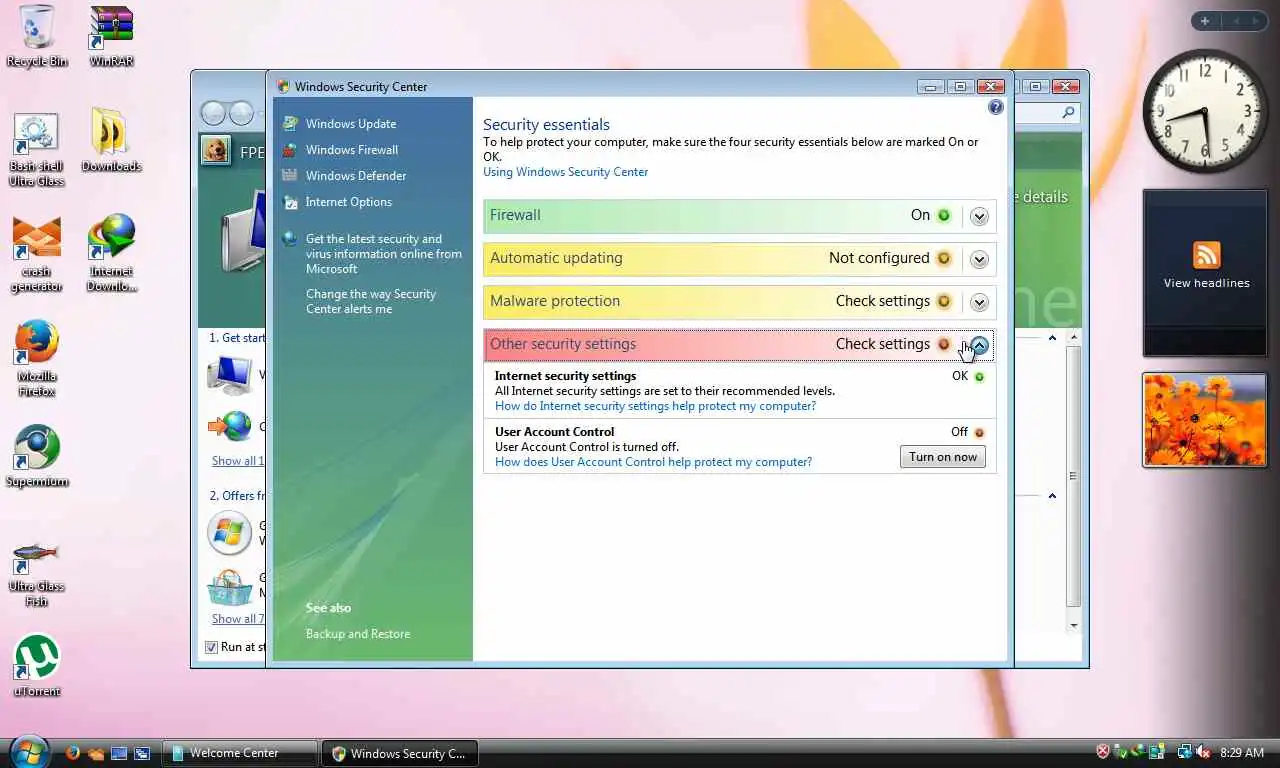Viewport: 1280px width, 768px height.
Task: Open Internet Options text link
Action: click(x=349, y=202)
